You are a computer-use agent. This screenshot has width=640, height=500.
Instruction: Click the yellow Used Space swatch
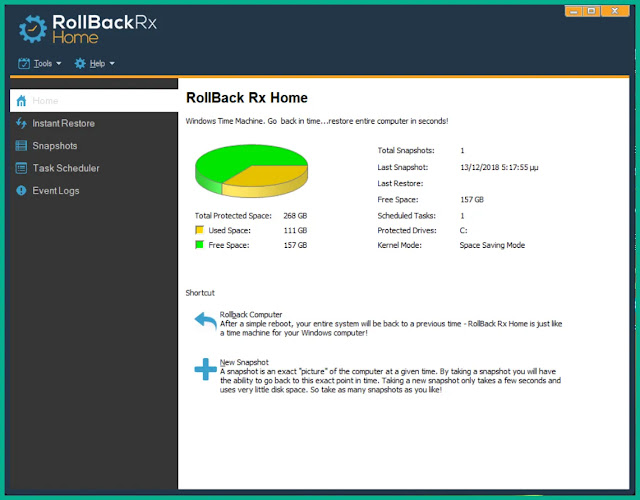(200, 230)
